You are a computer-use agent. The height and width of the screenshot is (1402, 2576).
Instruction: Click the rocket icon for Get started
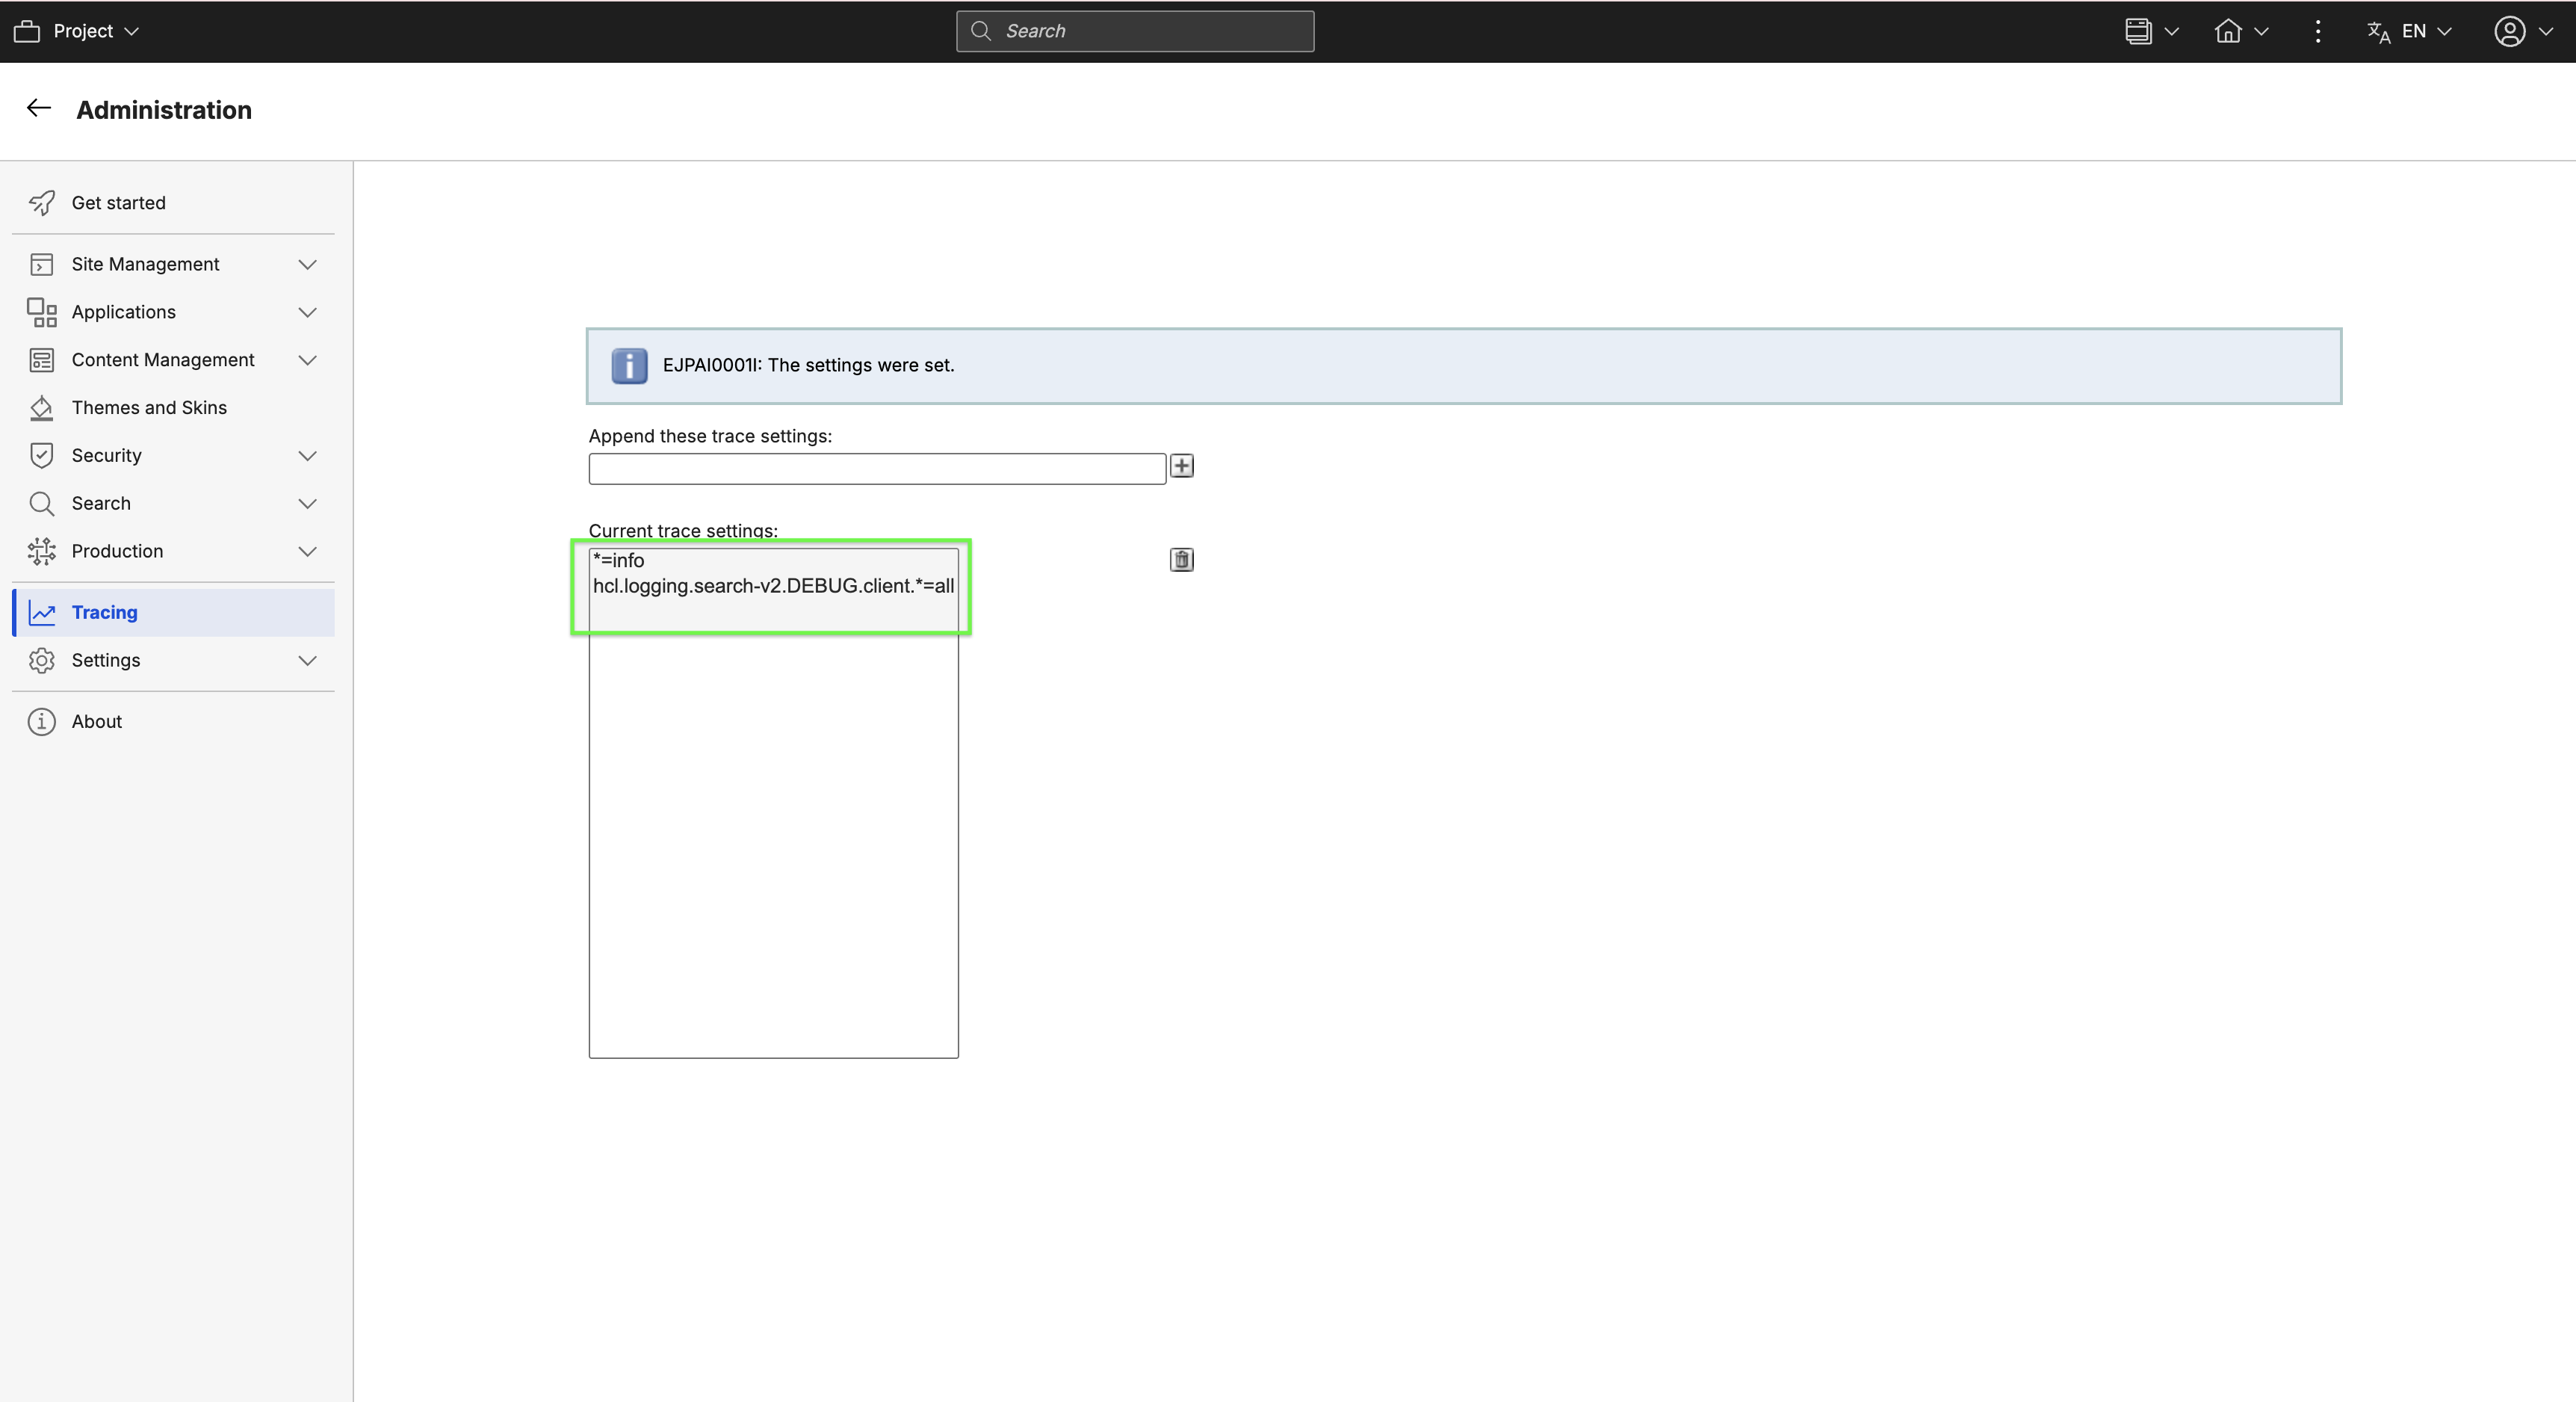42,203
